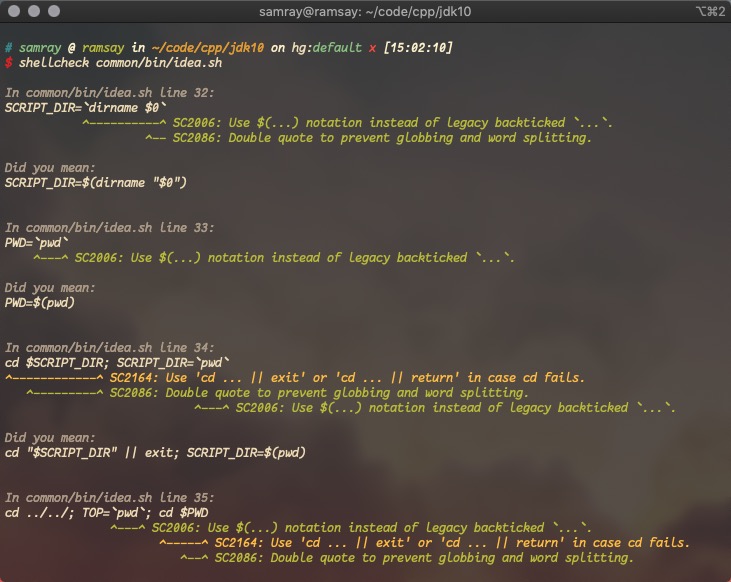
Task: Click the hg:default branch label
Action: [x=326, y=48]
